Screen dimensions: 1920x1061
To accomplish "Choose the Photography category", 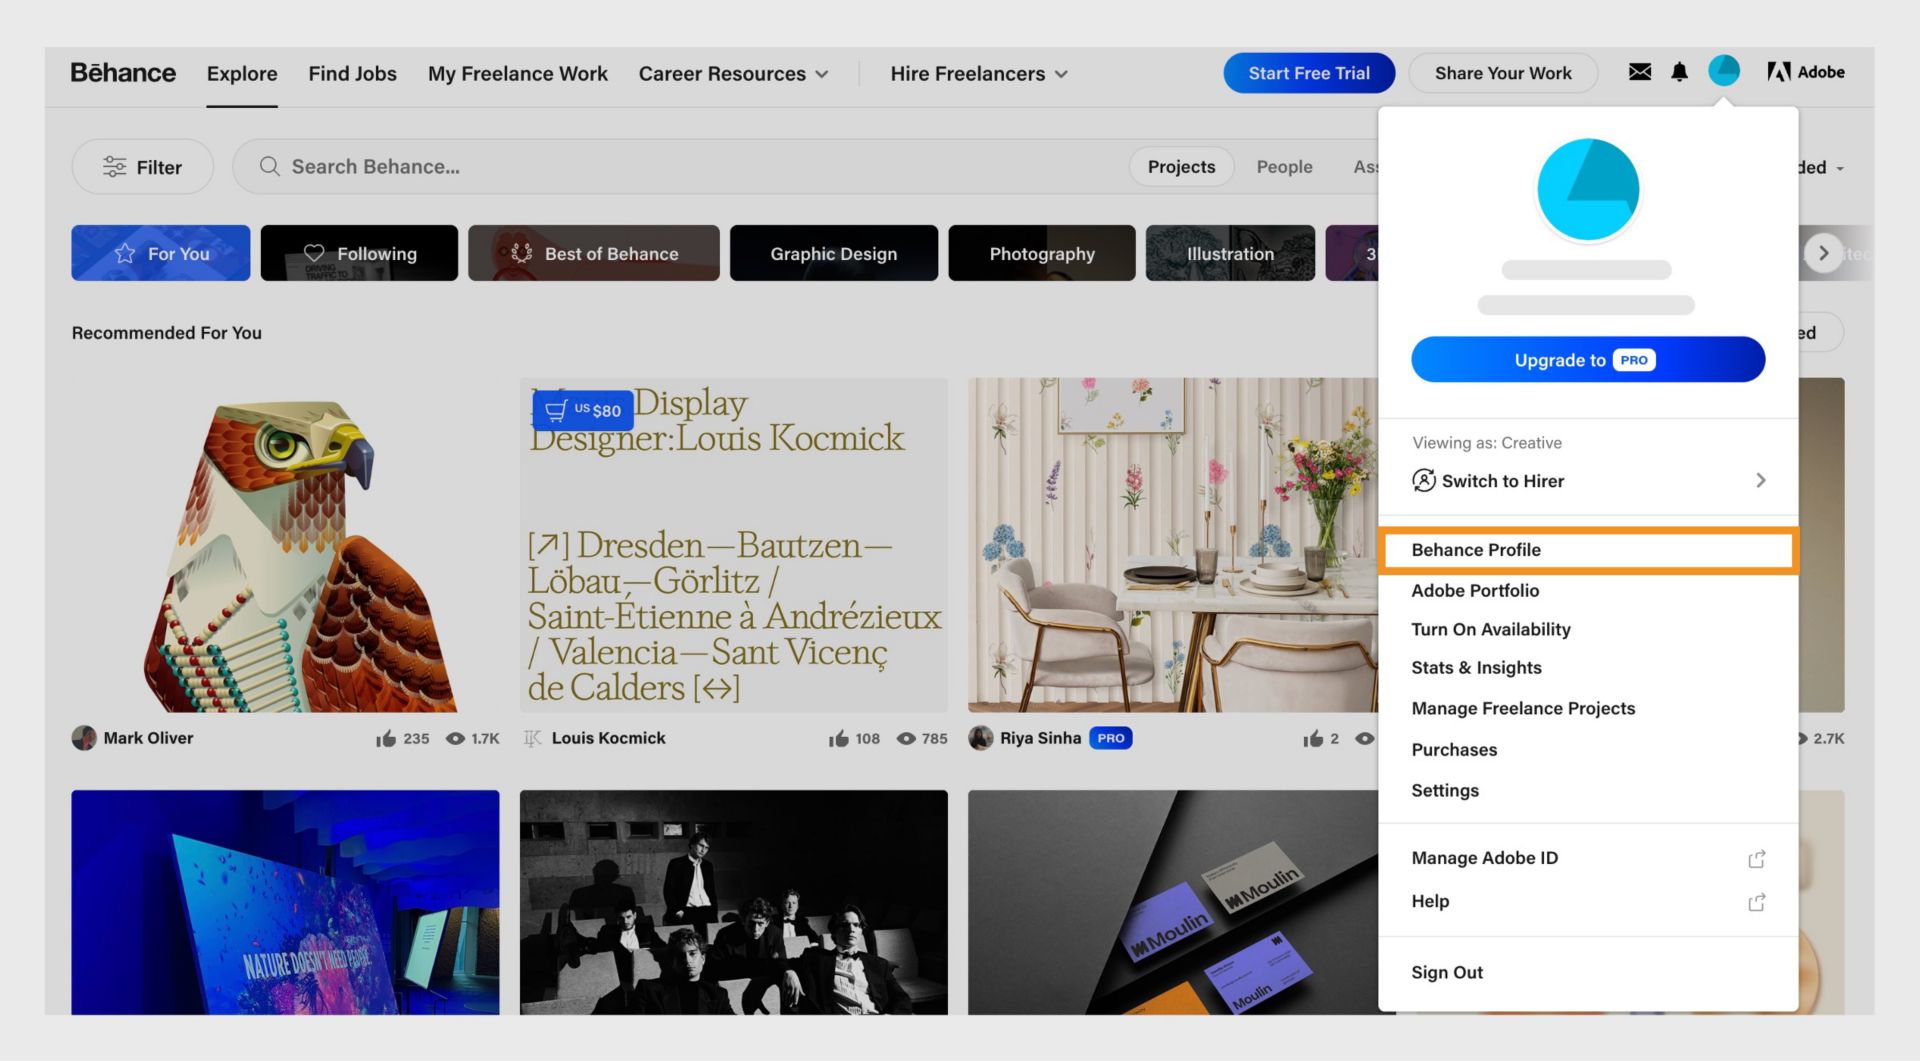I will point(1042,253).
